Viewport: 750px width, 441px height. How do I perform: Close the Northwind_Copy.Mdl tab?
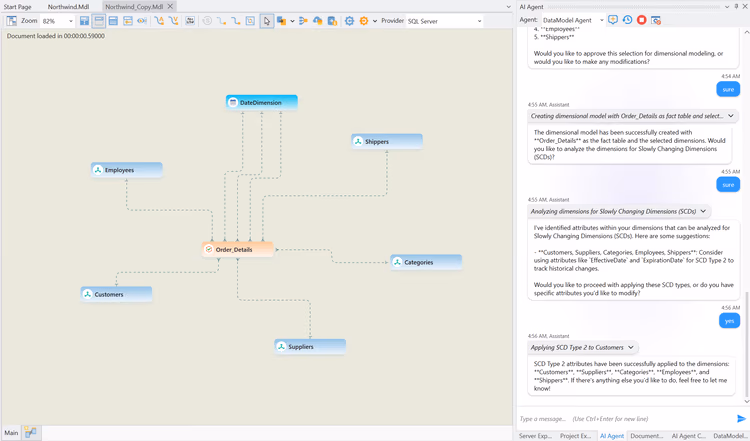click(x=170, y=6)
